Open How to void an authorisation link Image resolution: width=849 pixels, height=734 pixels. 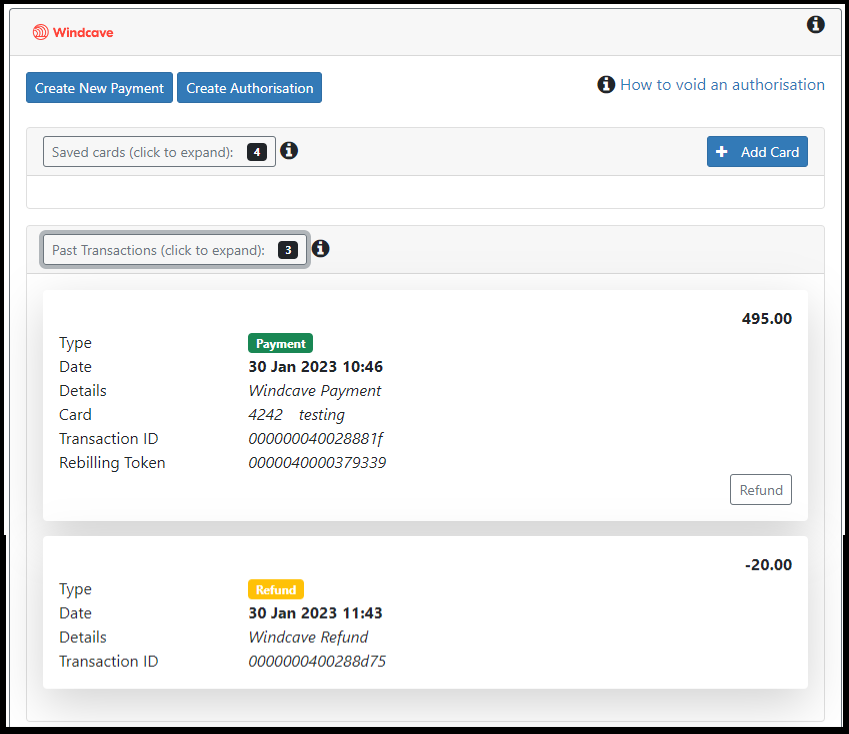pos(722,84)
